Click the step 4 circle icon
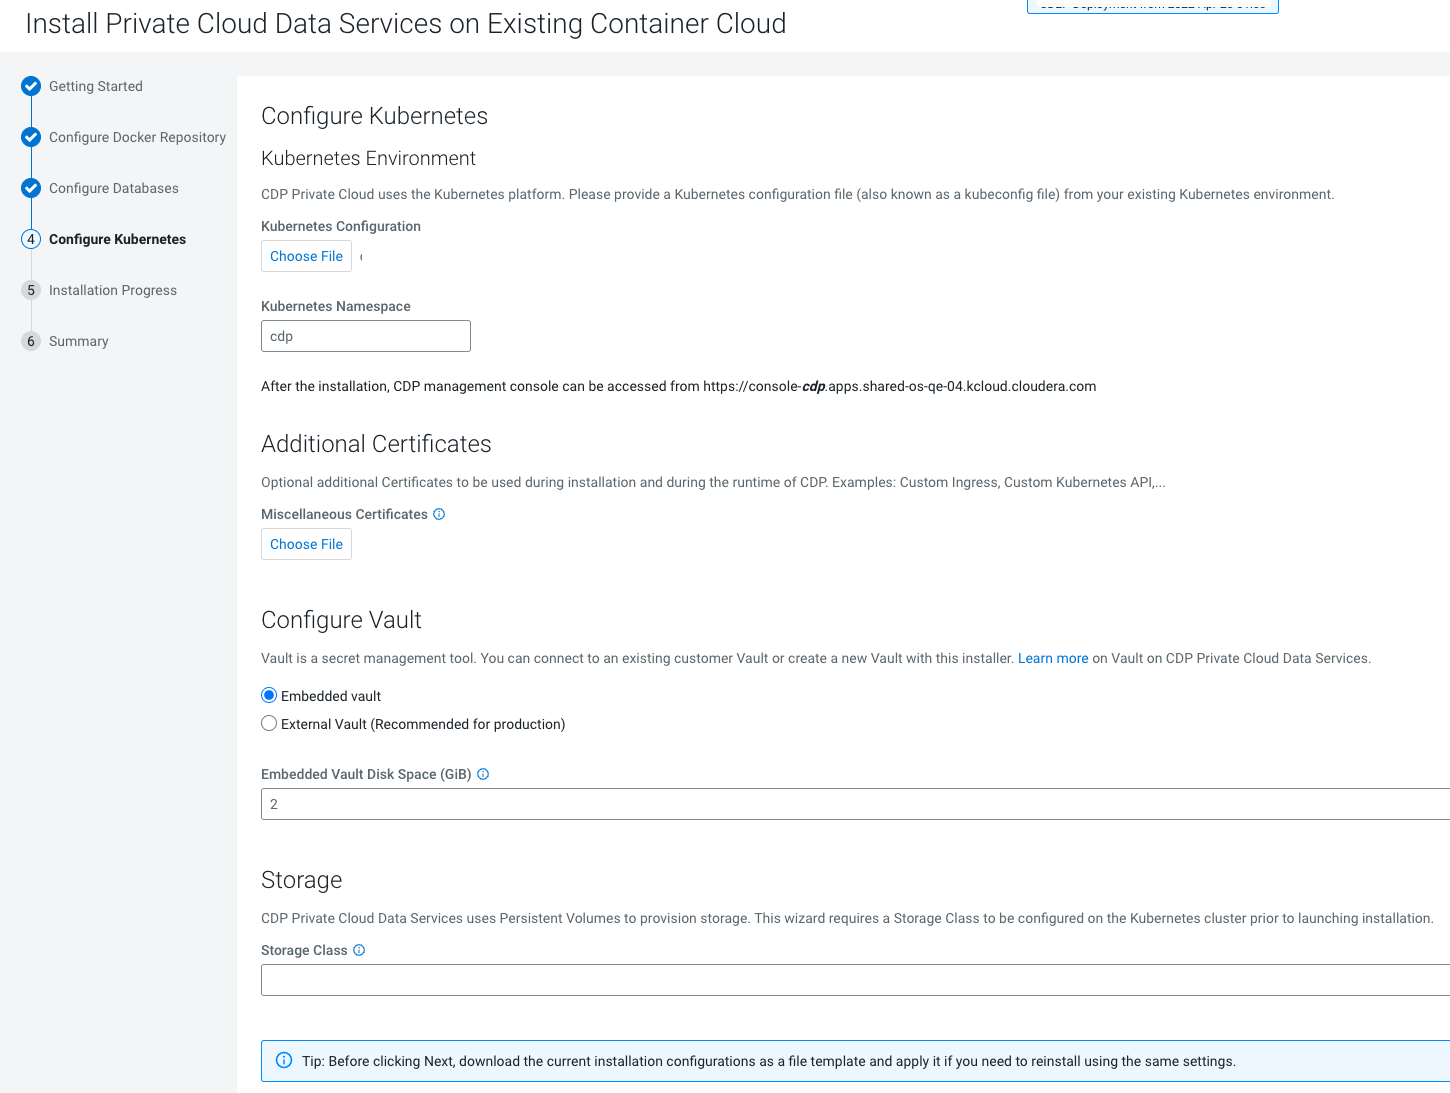This screenshot has height=1093, width=1450. click(31, 239)
